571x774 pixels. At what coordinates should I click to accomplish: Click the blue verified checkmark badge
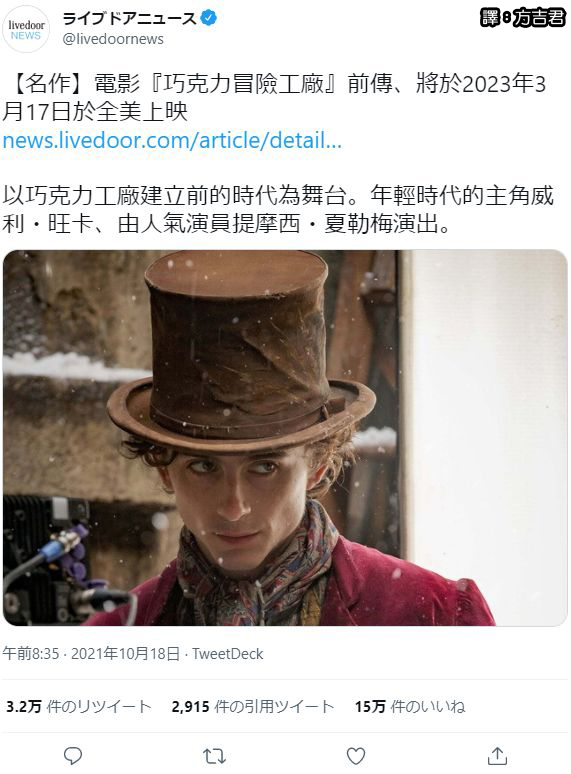pos(209,19)
